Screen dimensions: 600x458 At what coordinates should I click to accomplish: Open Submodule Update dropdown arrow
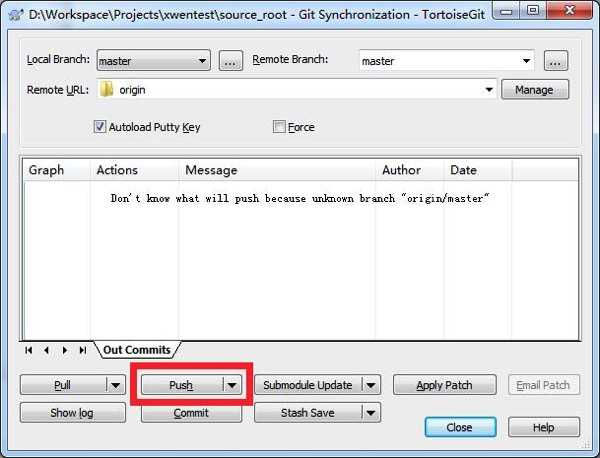point(371,385)
